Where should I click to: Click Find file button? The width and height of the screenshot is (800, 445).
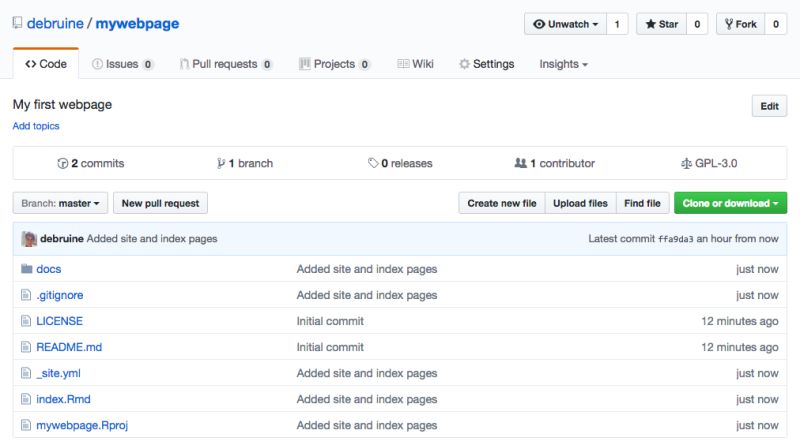[642, 203]
